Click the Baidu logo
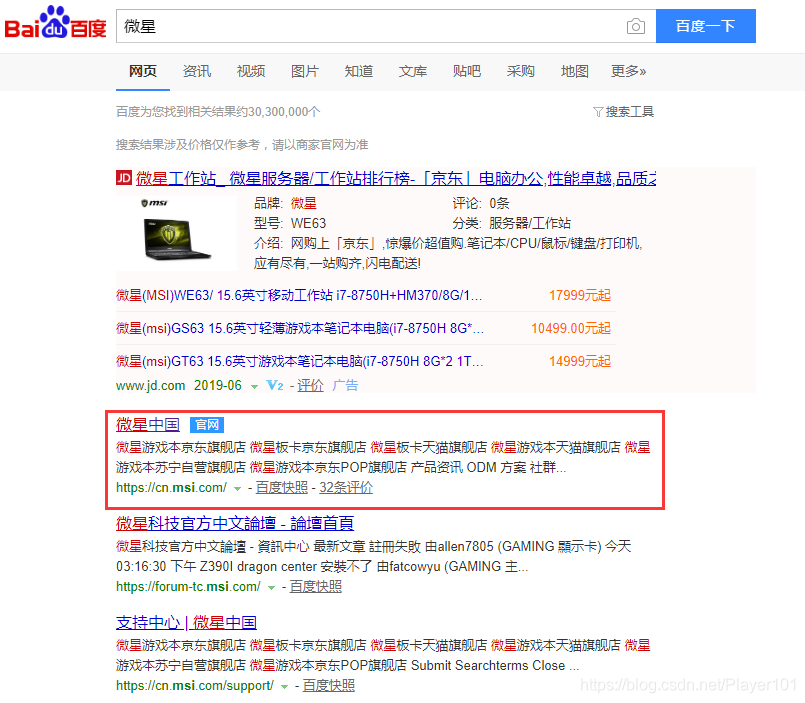The height and width of the screenshot is (703, 805). coord(55,23)
